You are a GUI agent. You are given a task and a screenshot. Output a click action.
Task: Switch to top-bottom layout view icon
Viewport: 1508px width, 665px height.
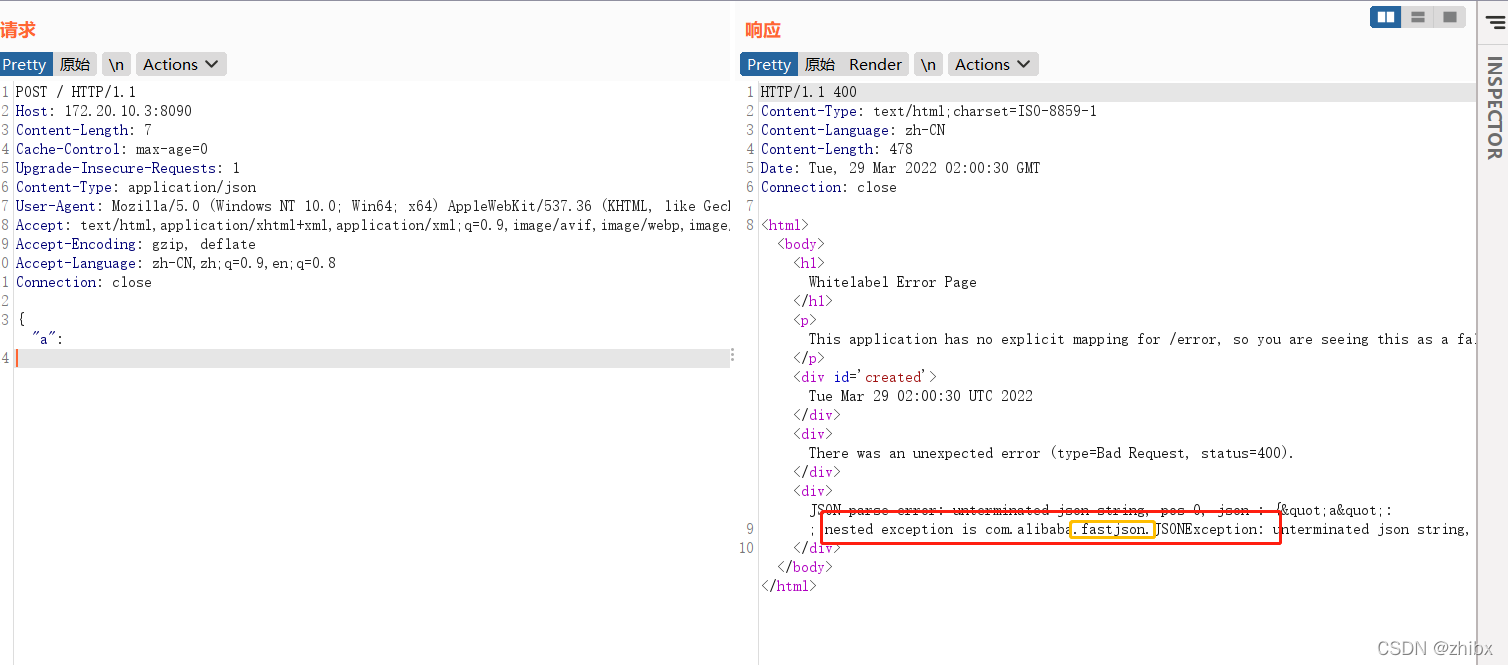1417,17
